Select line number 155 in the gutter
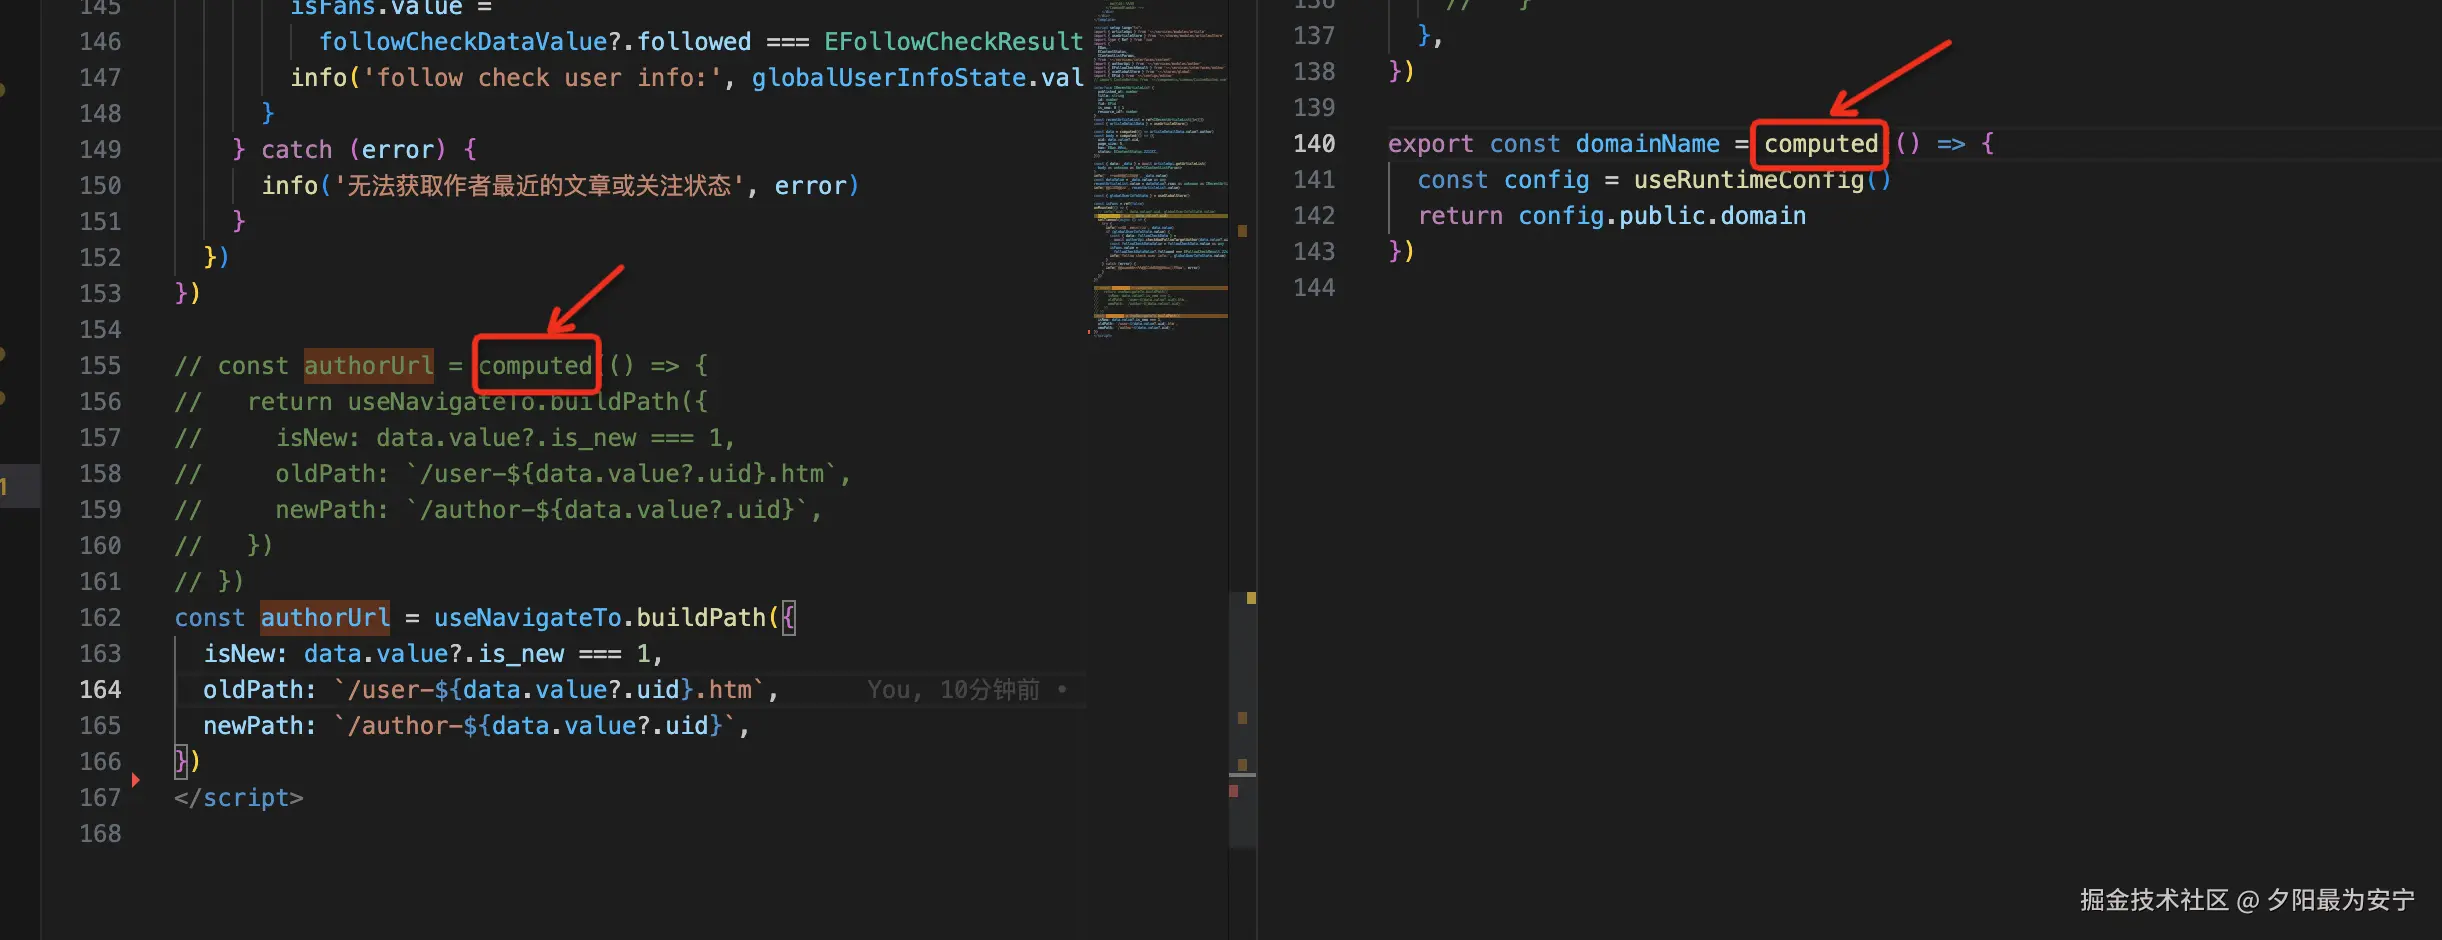The image size is (2442, 940). pyautogui.click(x=100, y=366)
